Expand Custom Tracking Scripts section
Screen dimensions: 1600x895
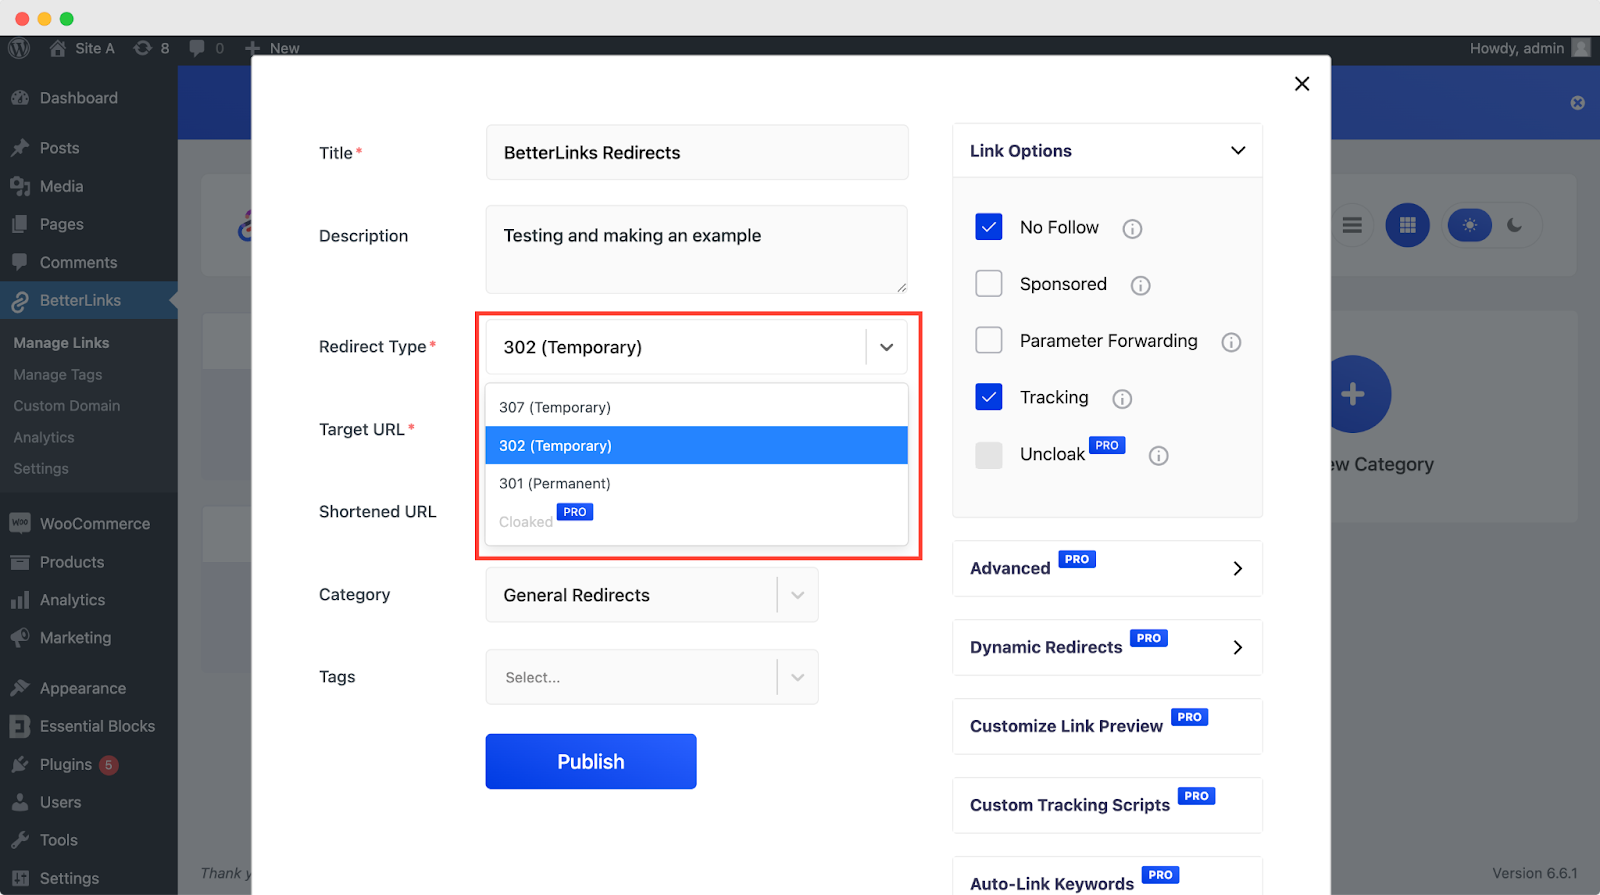(x=1107, y=805)
